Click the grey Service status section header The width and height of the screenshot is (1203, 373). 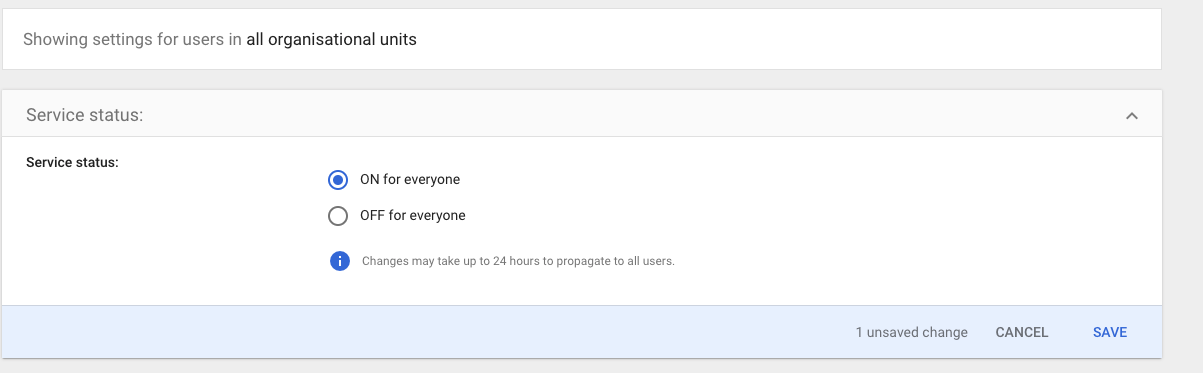[x=582, y=115]
